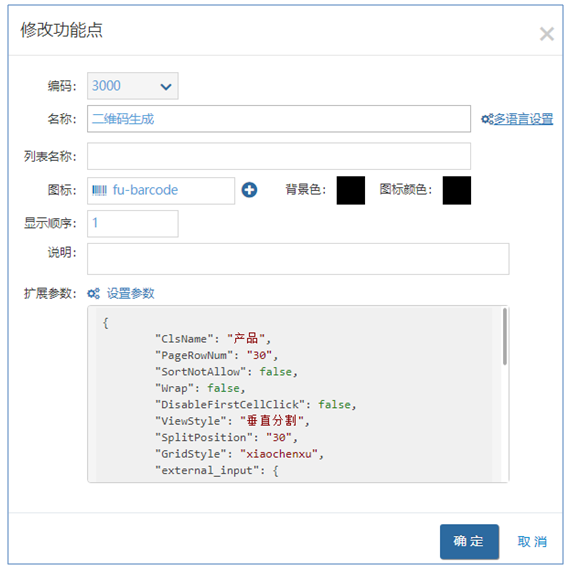
Task: Click the JSON editor scrollbar thumb
Action: pos(504,336)
